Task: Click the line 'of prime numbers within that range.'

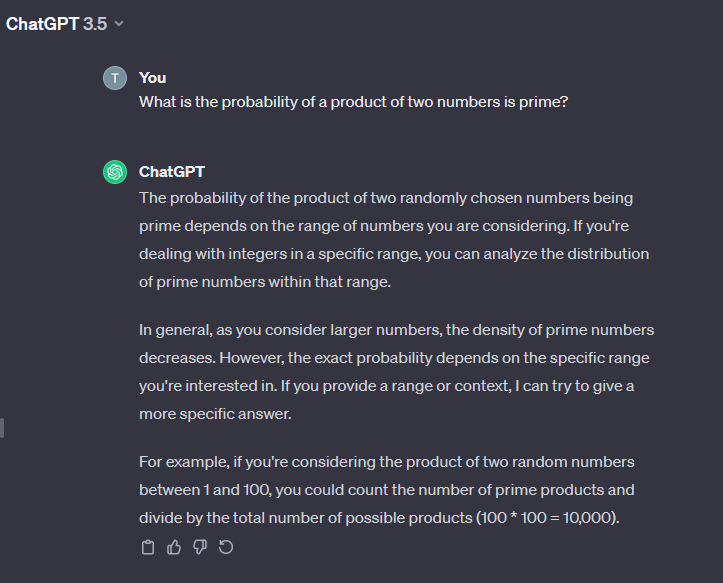Action: (x=265, y=282)
